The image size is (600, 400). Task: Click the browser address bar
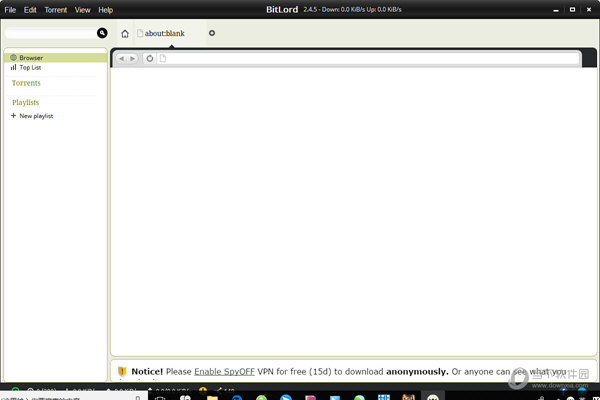pos(368,59)
